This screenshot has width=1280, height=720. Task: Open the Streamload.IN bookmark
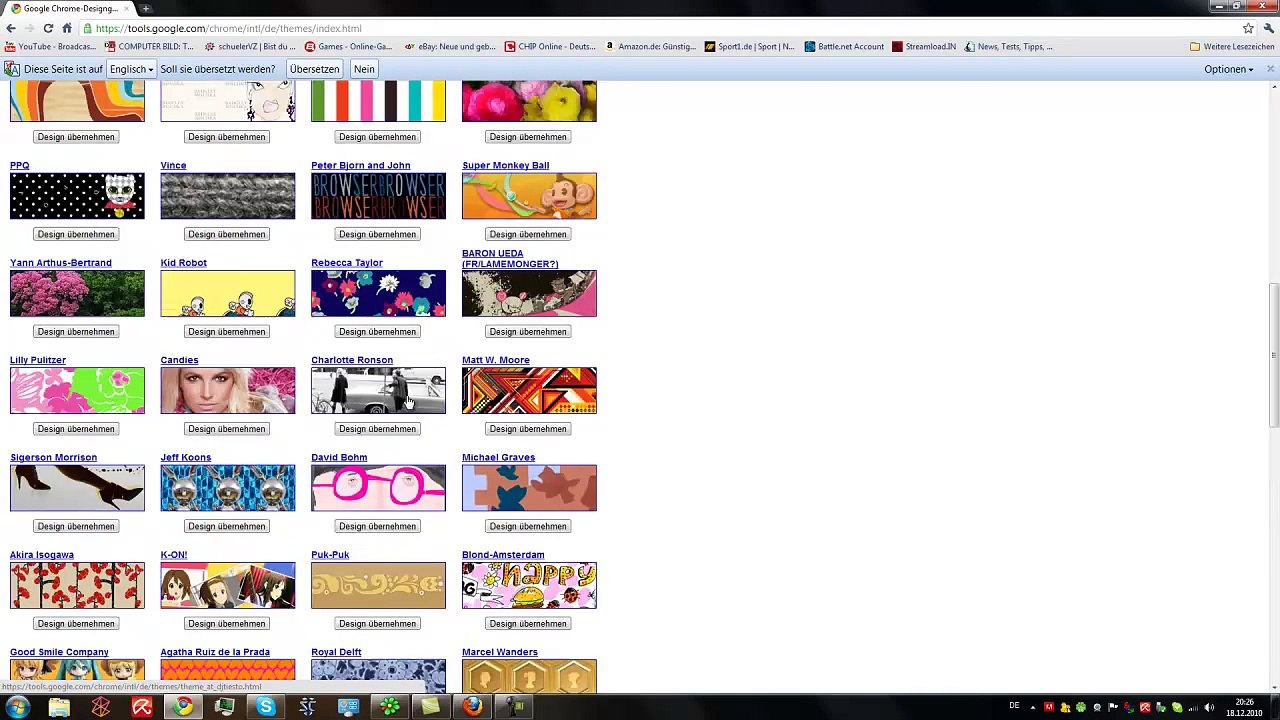[924, 46]
